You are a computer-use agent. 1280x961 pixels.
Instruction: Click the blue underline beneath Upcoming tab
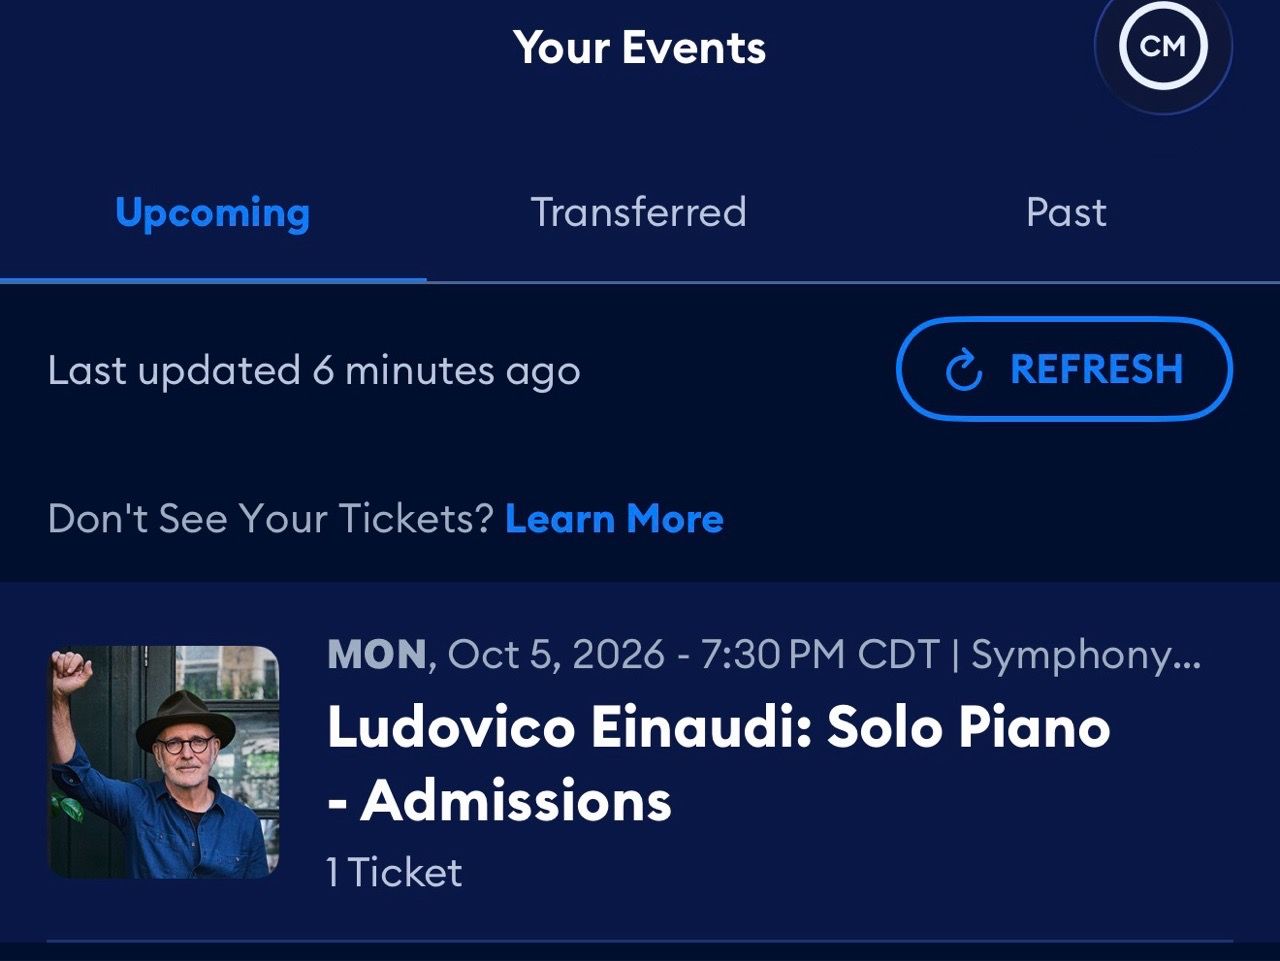[x=213, y=281]
